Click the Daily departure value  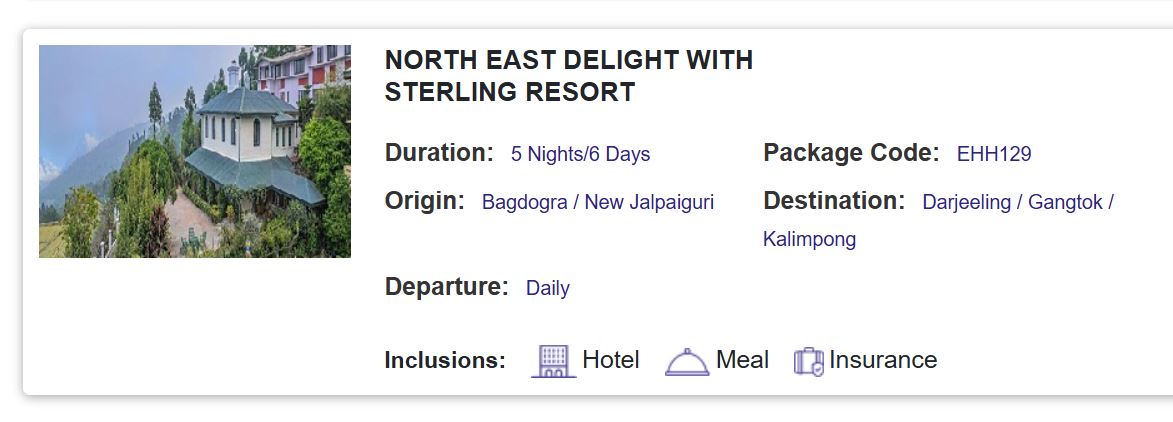coord(548,288)
